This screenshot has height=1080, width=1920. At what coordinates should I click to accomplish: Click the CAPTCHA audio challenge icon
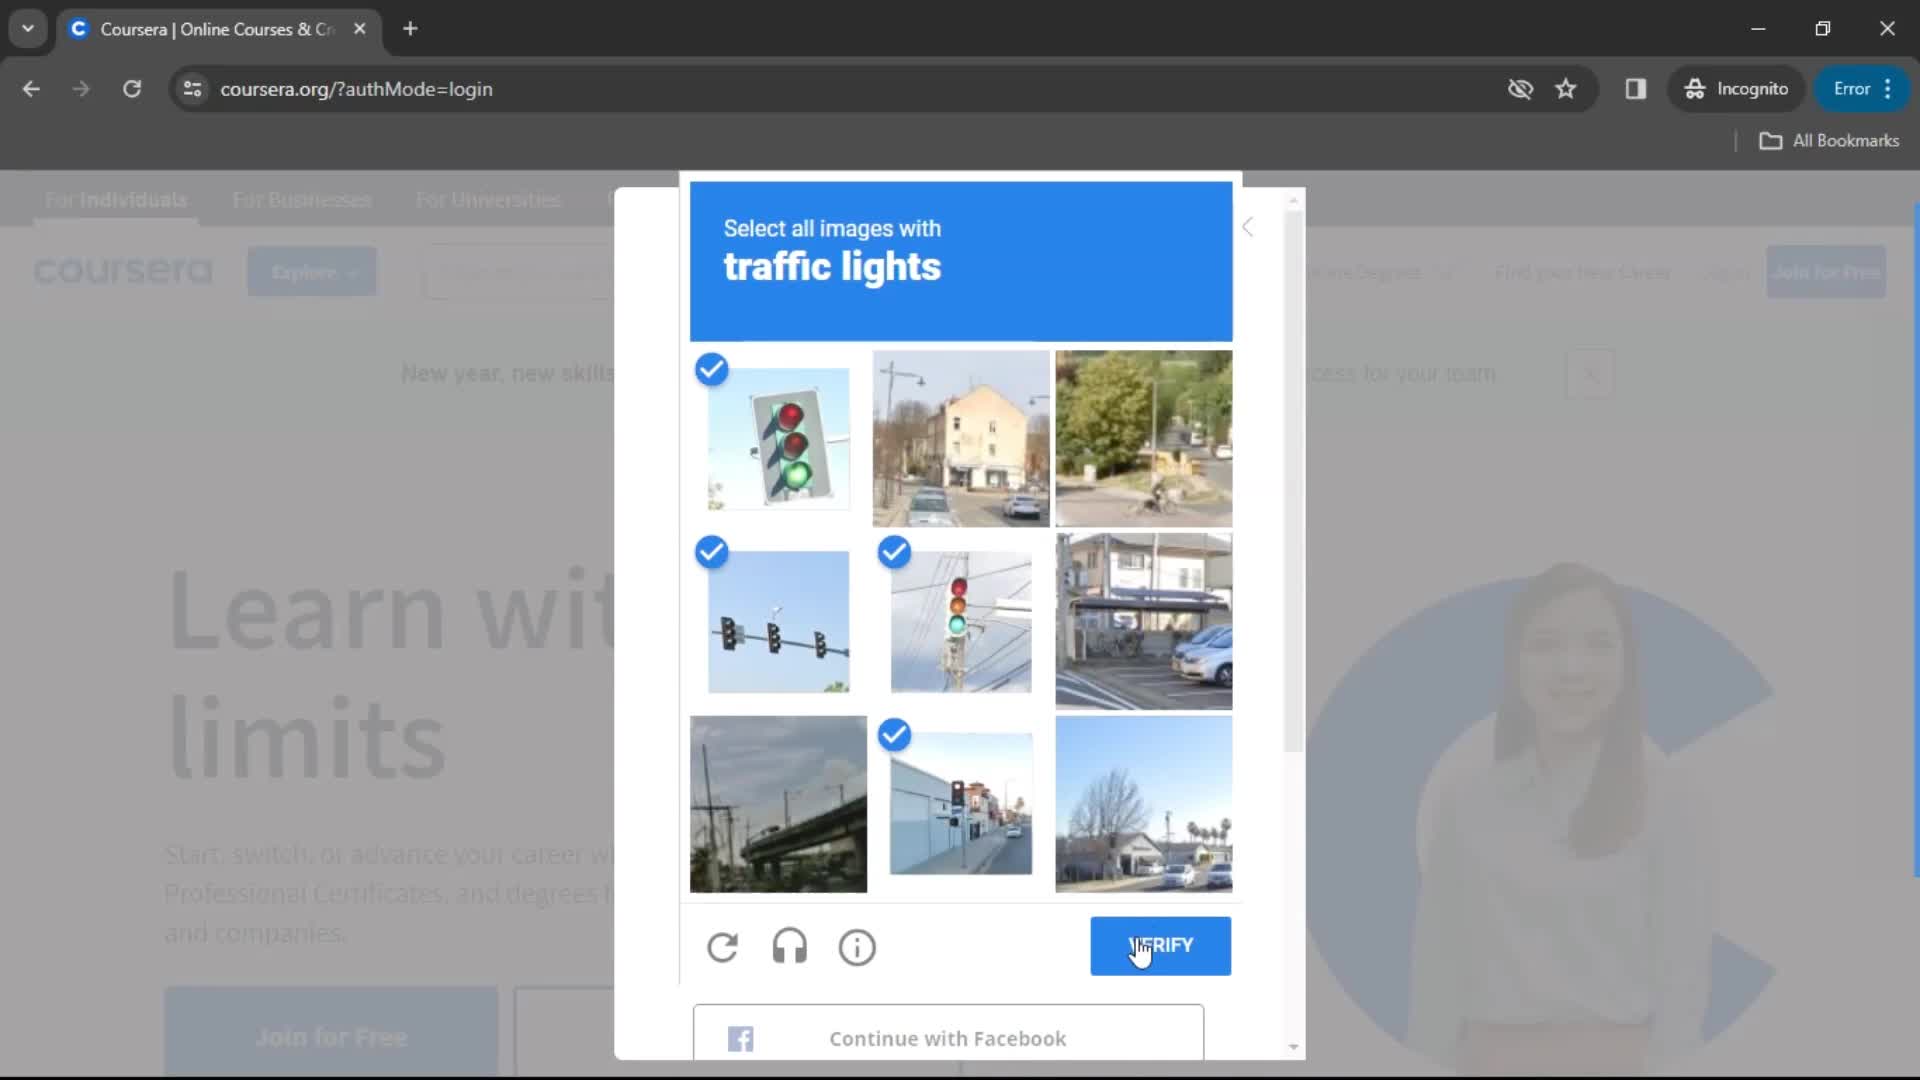tap(789, 947)
